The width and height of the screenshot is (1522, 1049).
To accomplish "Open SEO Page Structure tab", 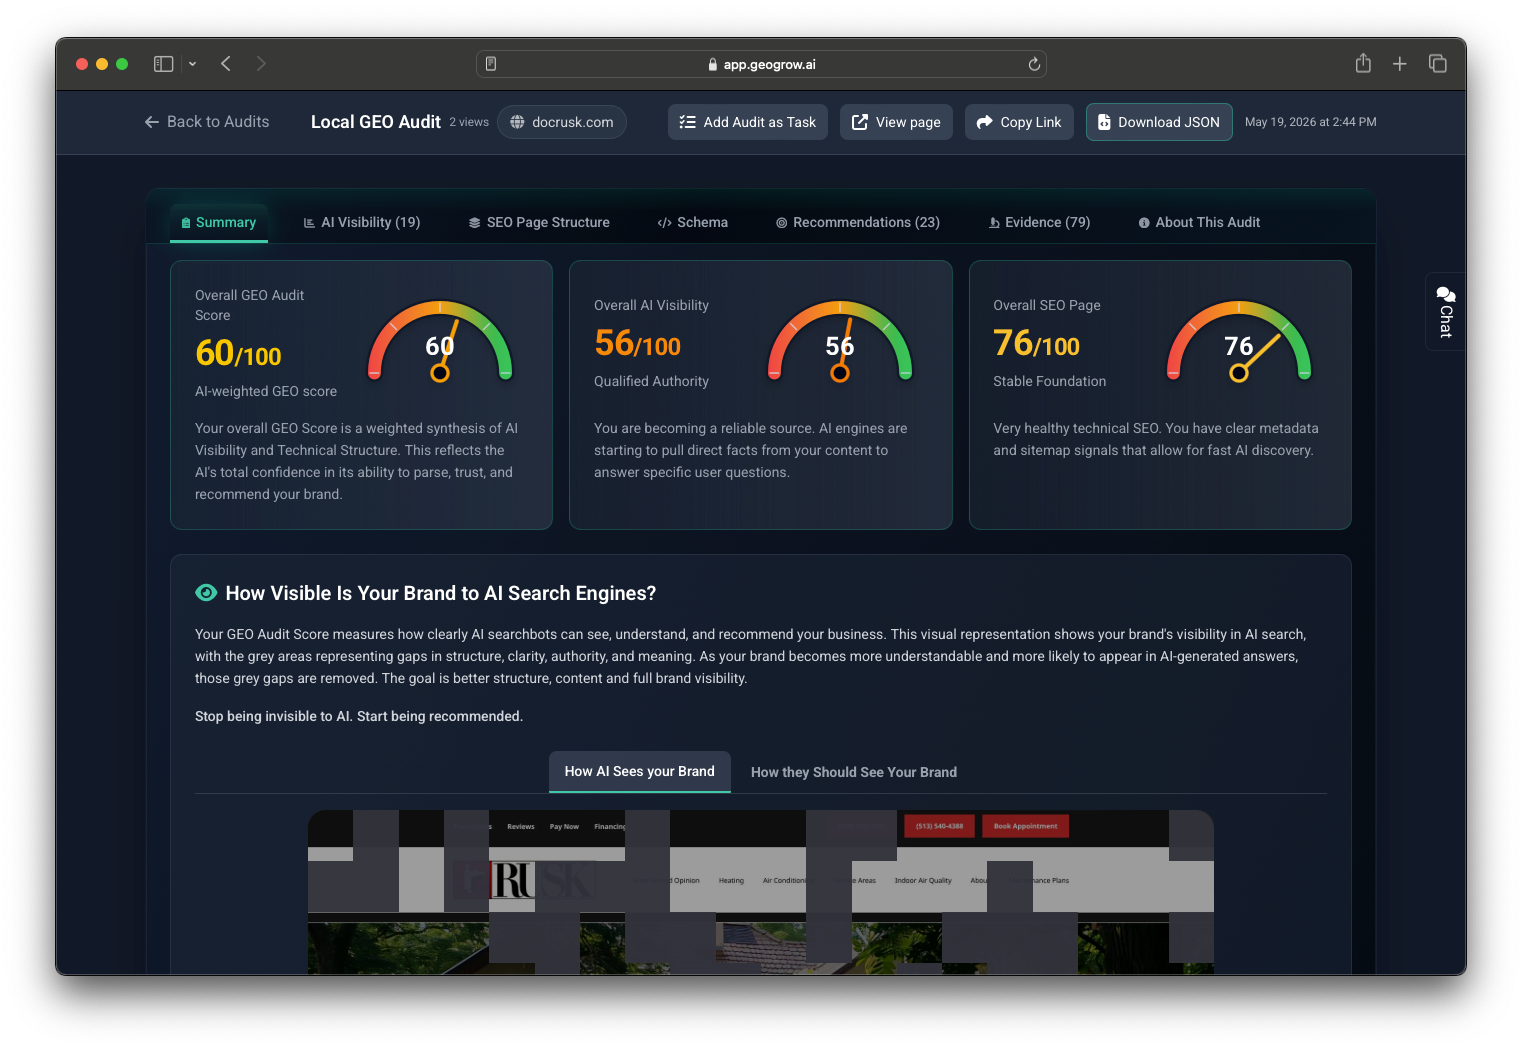I will click(x=539, y=223).
